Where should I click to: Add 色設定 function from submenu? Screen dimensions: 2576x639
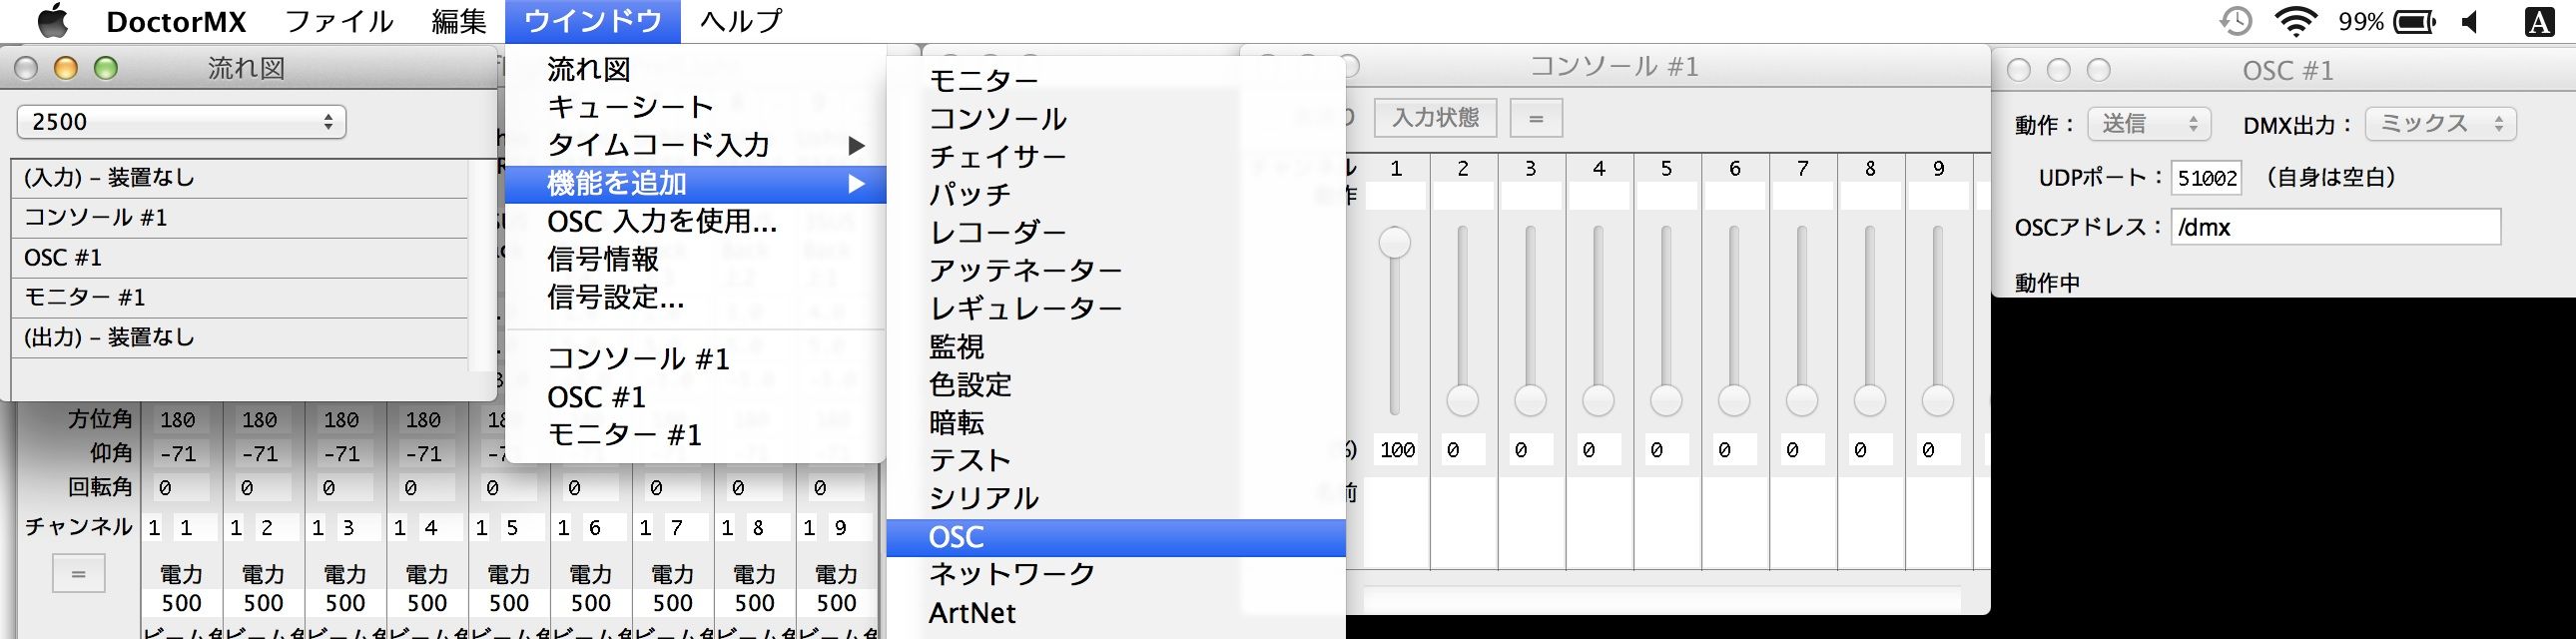pos(1116,384)
